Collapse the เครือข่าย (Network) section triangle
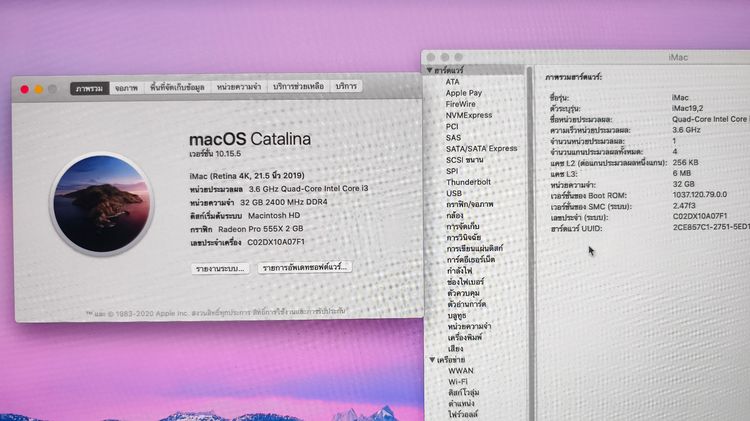 (432, 359)
